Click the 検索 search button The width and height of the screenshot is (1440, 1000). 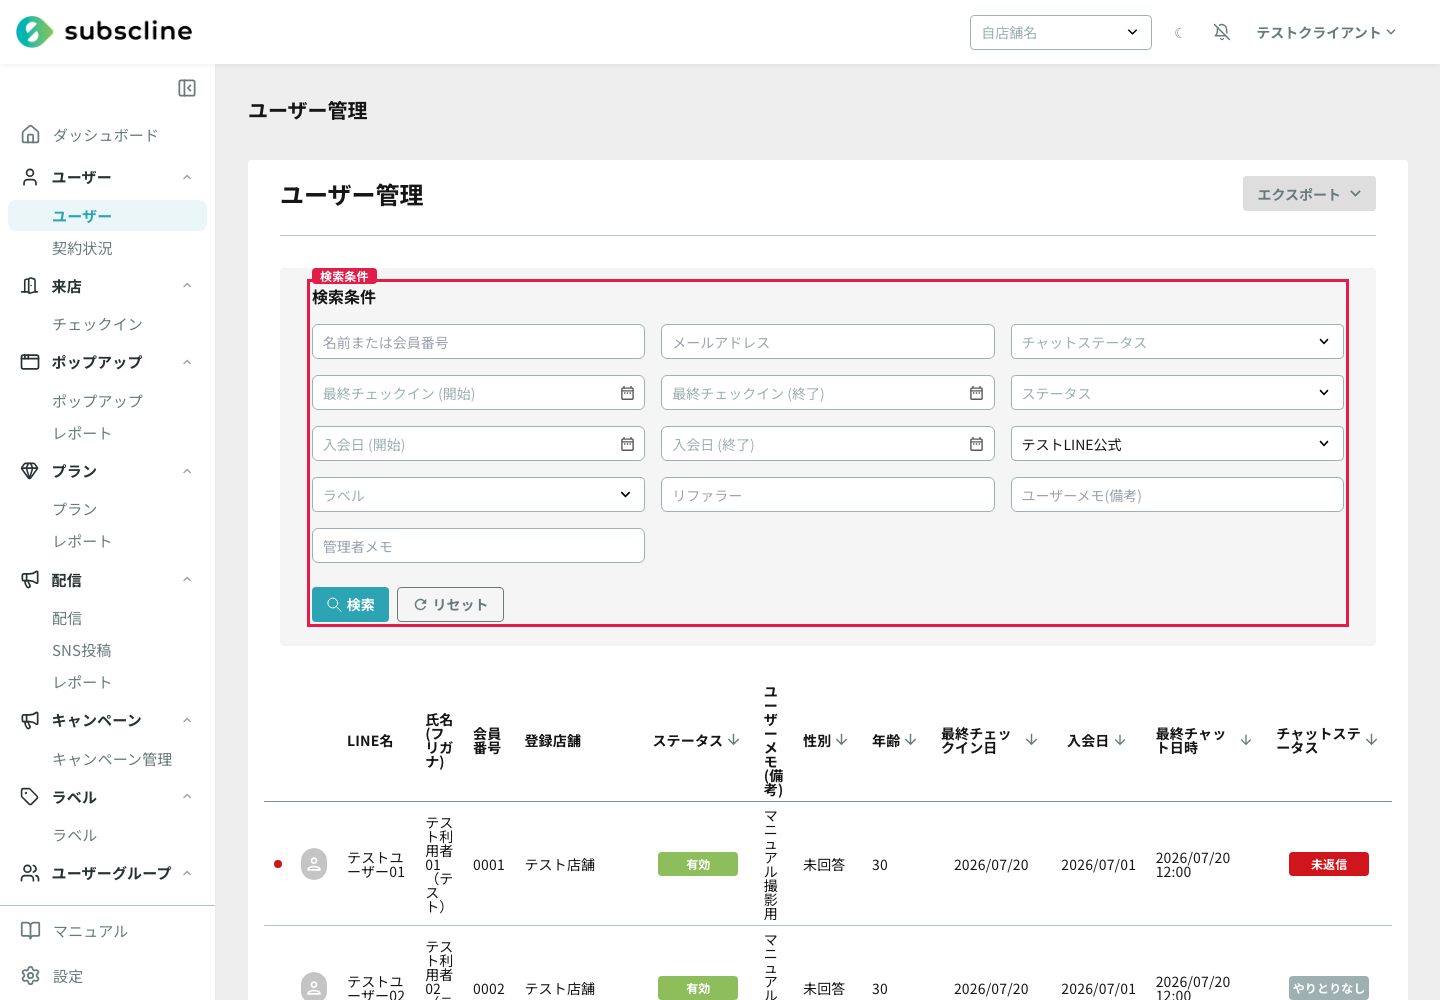click(x=350, y=604)
